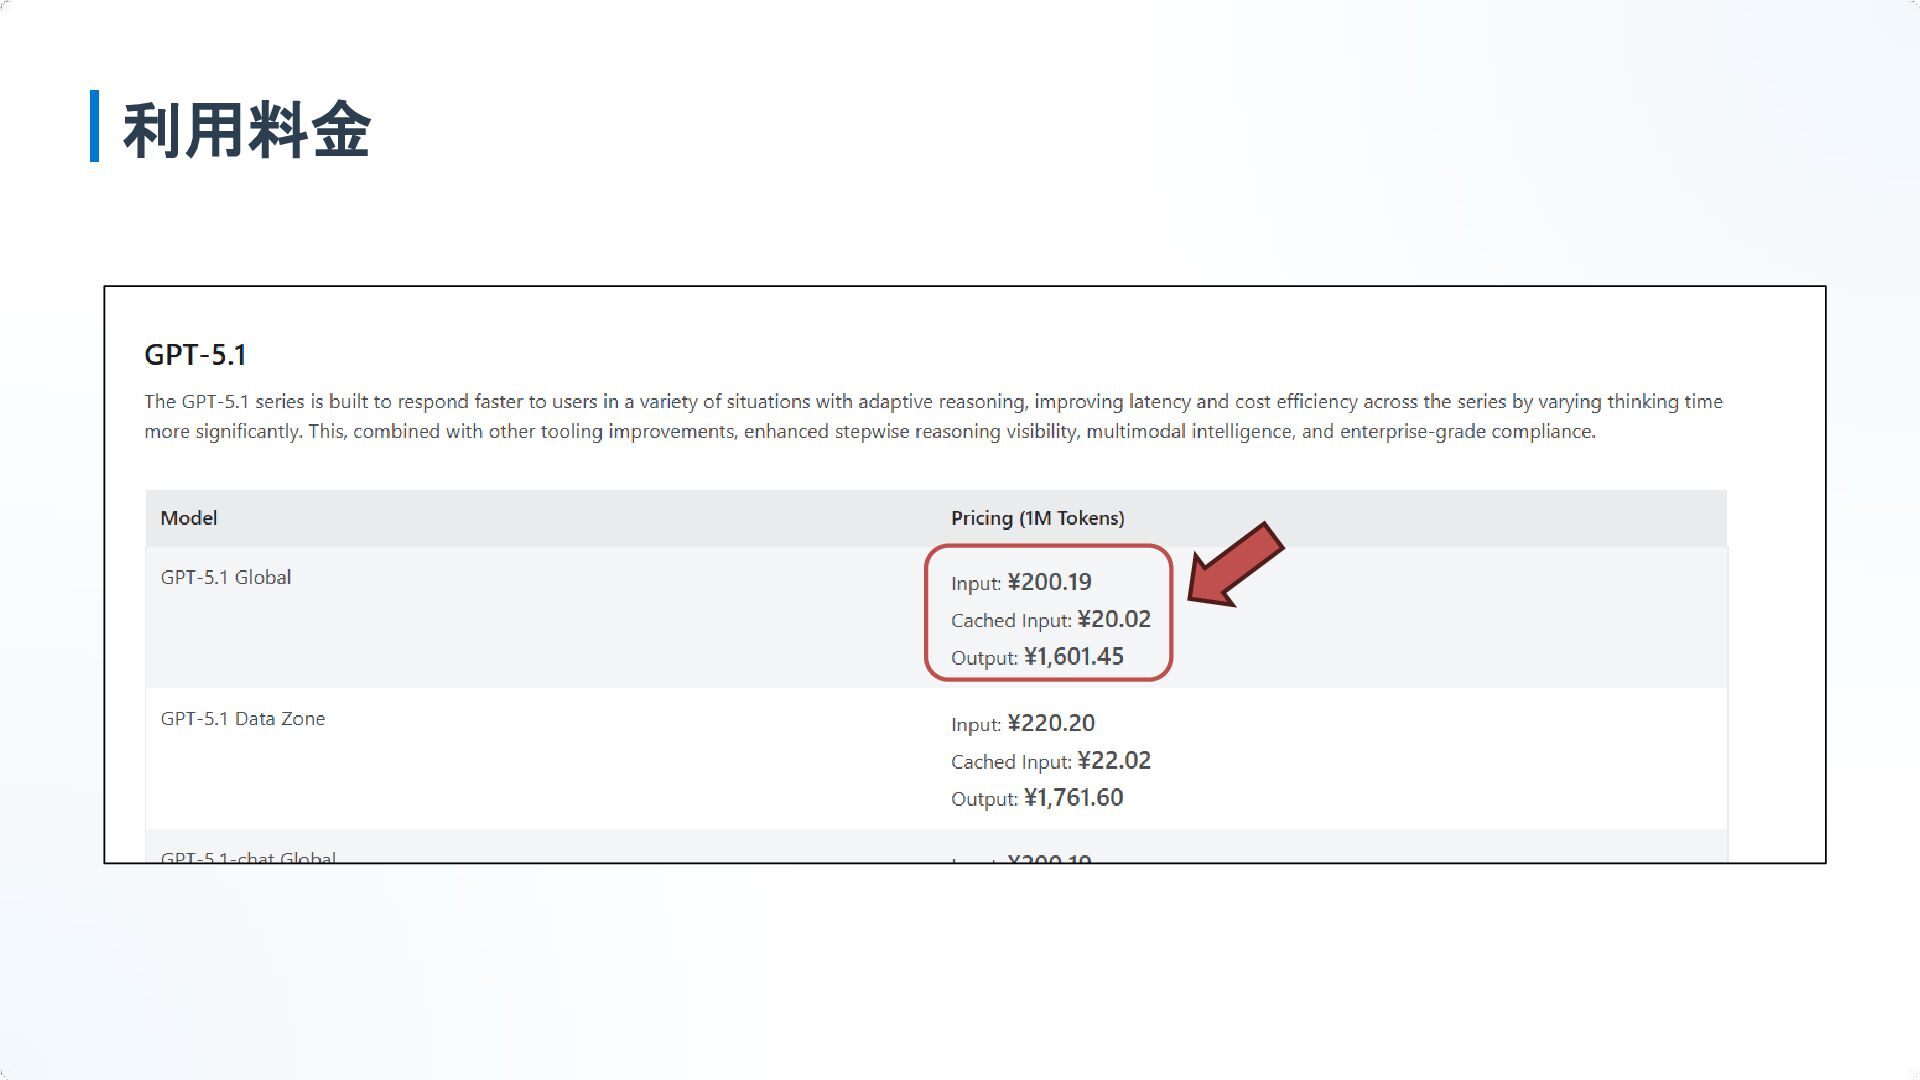Click the Data Zone Cached Input ¥22.02
Viewport: 1920px width, 1080px height.
[1114, 761]
